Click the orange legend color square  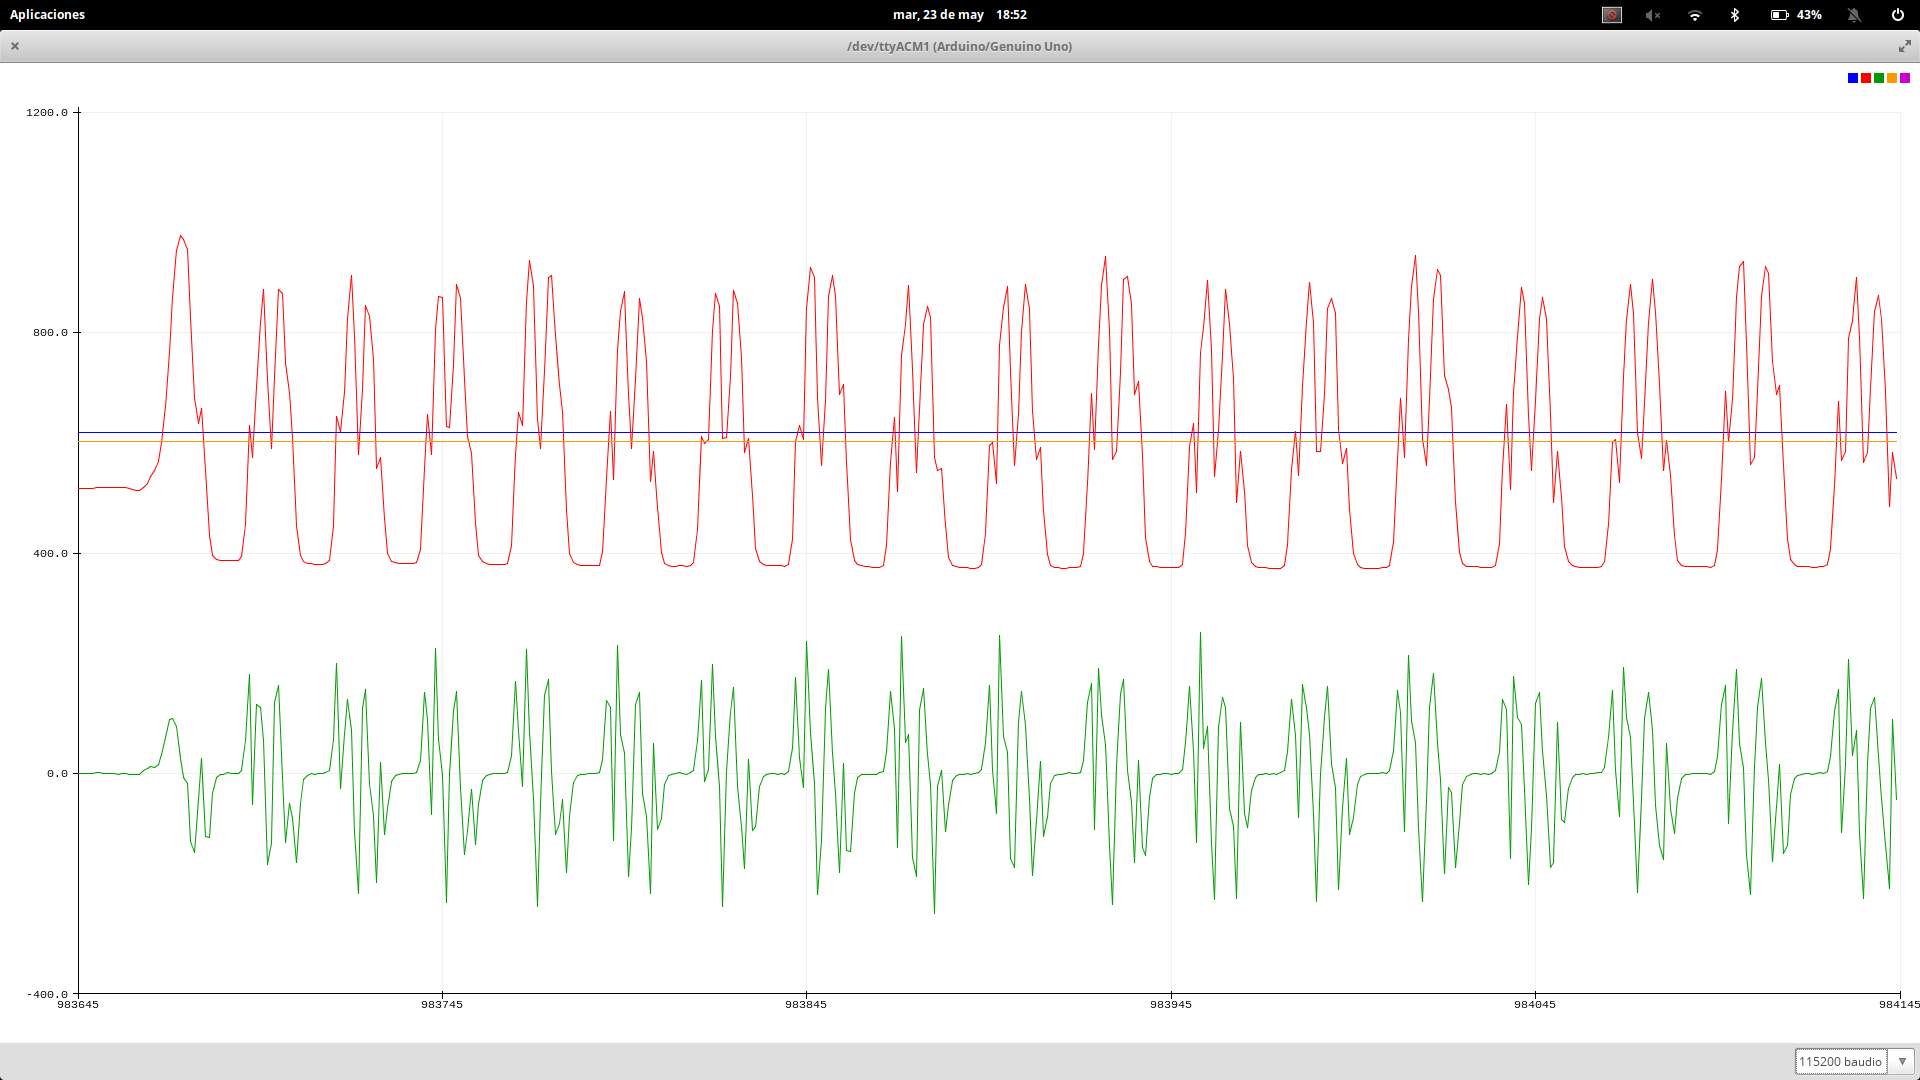pos(1892,78)
